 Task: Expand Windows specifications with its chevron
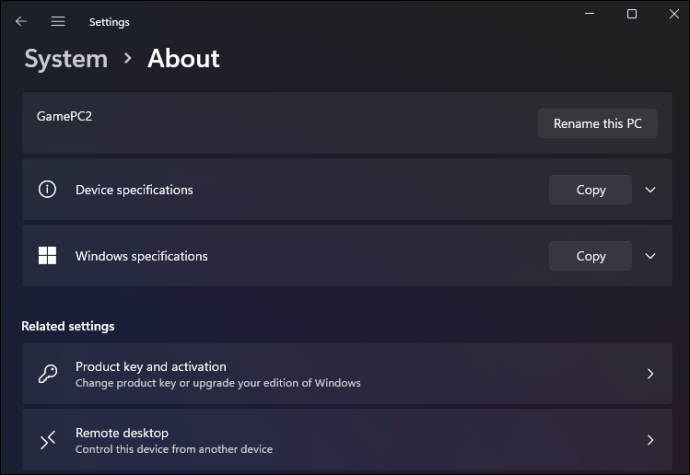tap(650, 256)
